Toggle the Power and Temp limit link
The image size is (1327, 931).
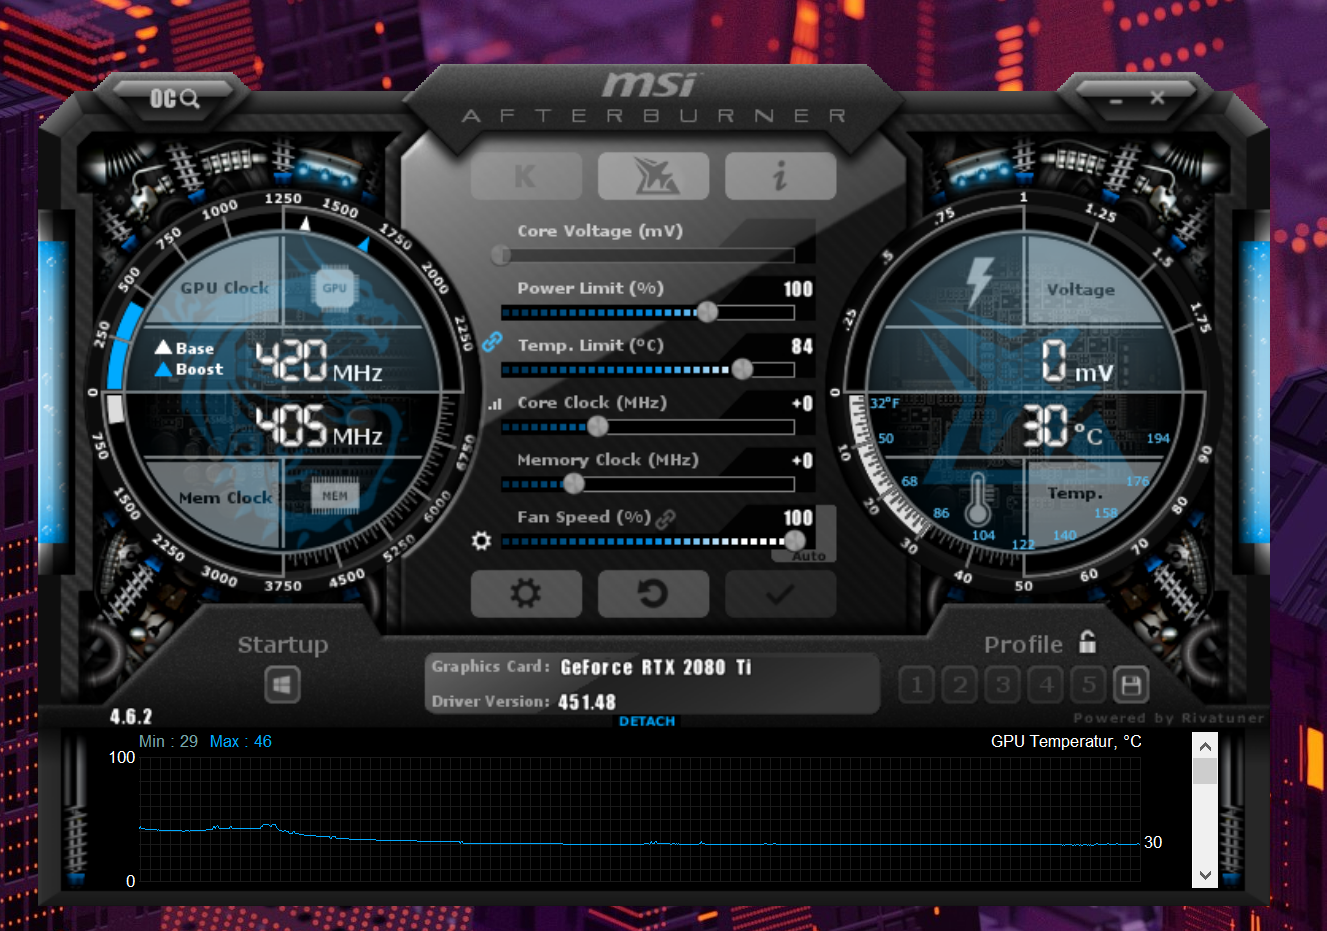click(x=491, y=341)
